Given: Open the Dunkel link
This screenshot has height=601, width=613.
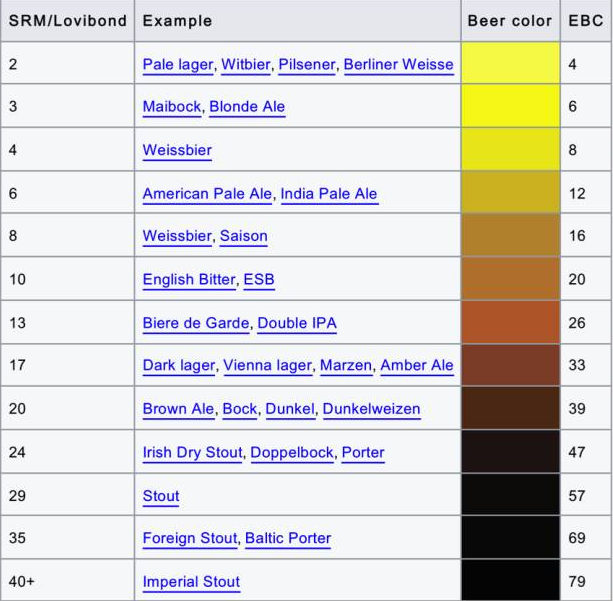Looking at the screenshot, I should (x=290, y=409).
